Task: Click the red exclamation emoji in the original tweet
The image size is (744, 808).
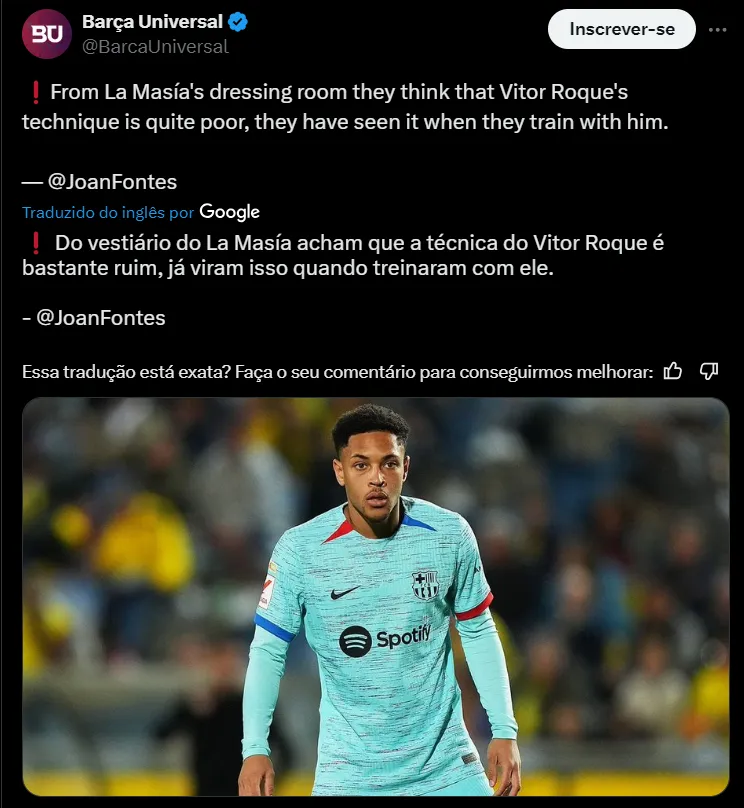Action: click(x=36, y=93)
